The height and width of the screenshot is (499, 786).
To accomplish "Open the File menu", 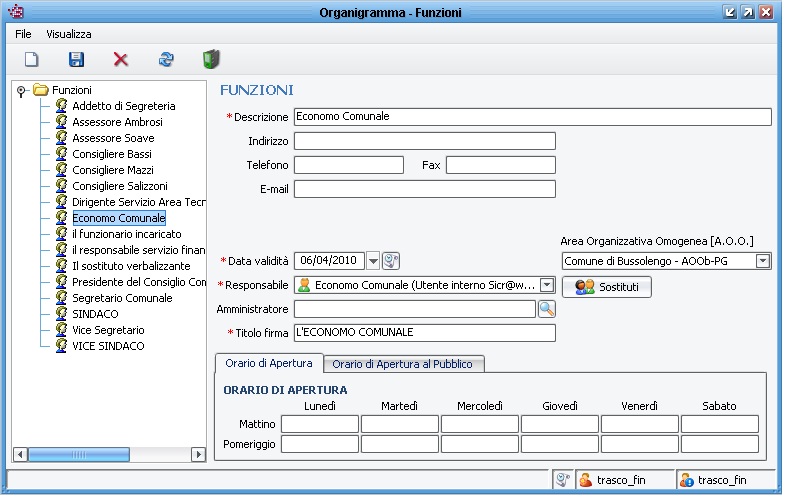I will pos(23,34).
